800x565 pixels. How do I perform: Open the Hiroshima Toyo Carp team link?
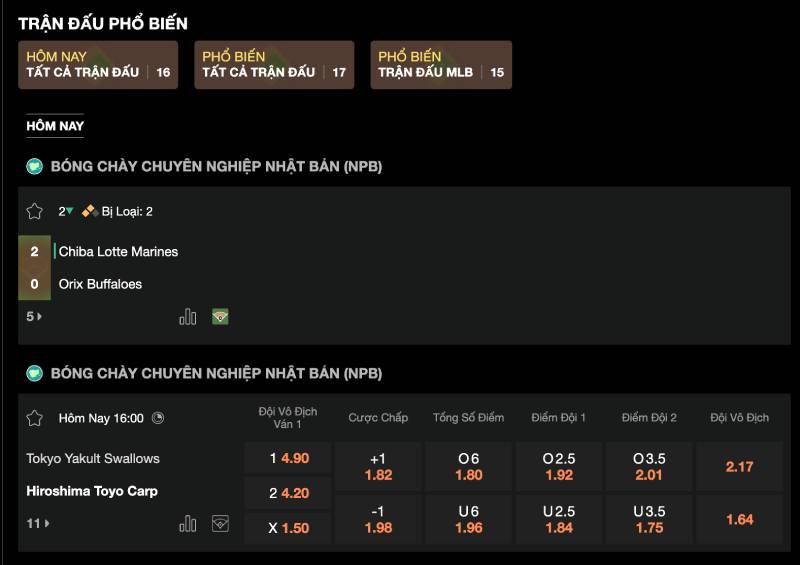[92, 491]
